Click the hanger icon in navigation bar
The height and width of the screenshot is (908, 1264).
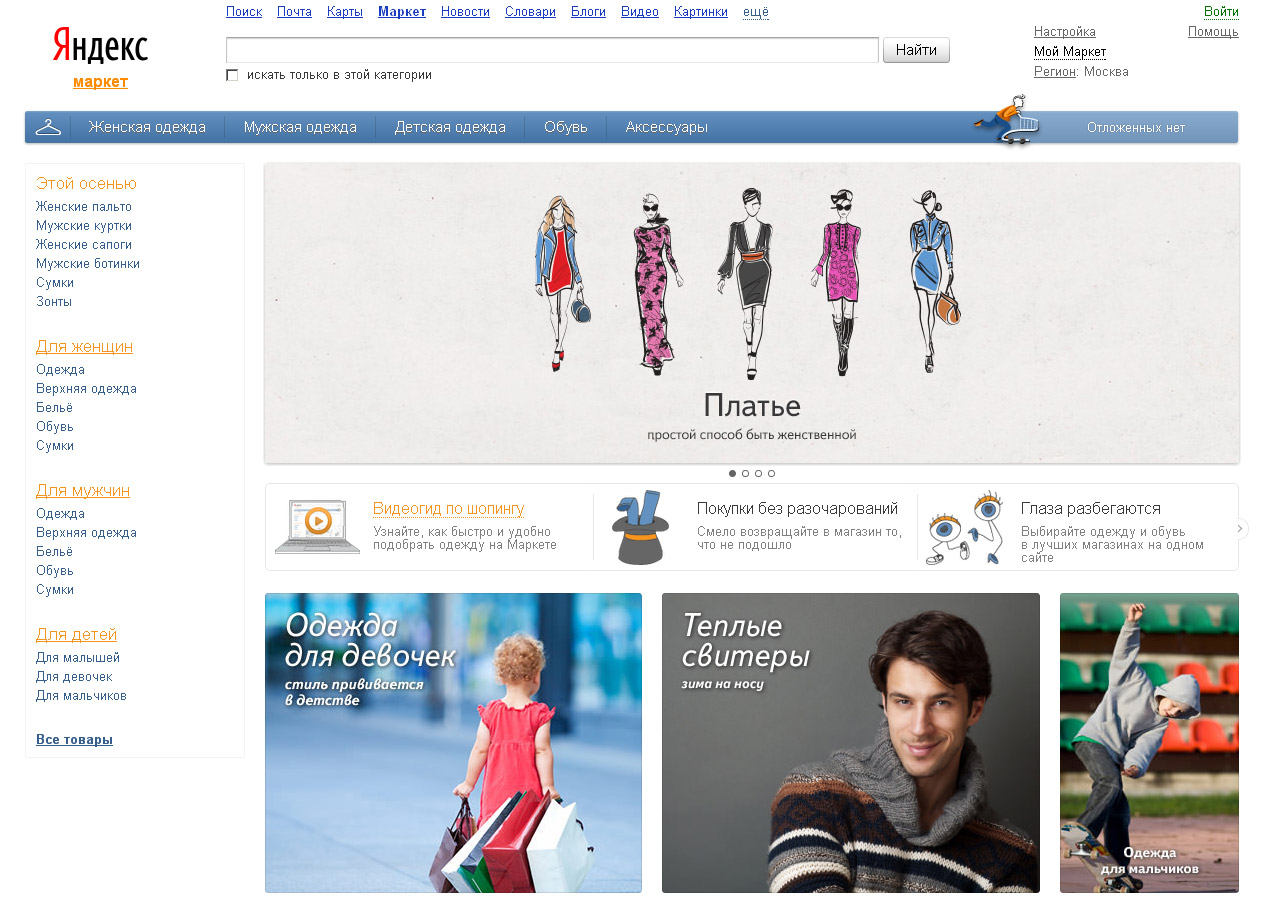(48, 127)
